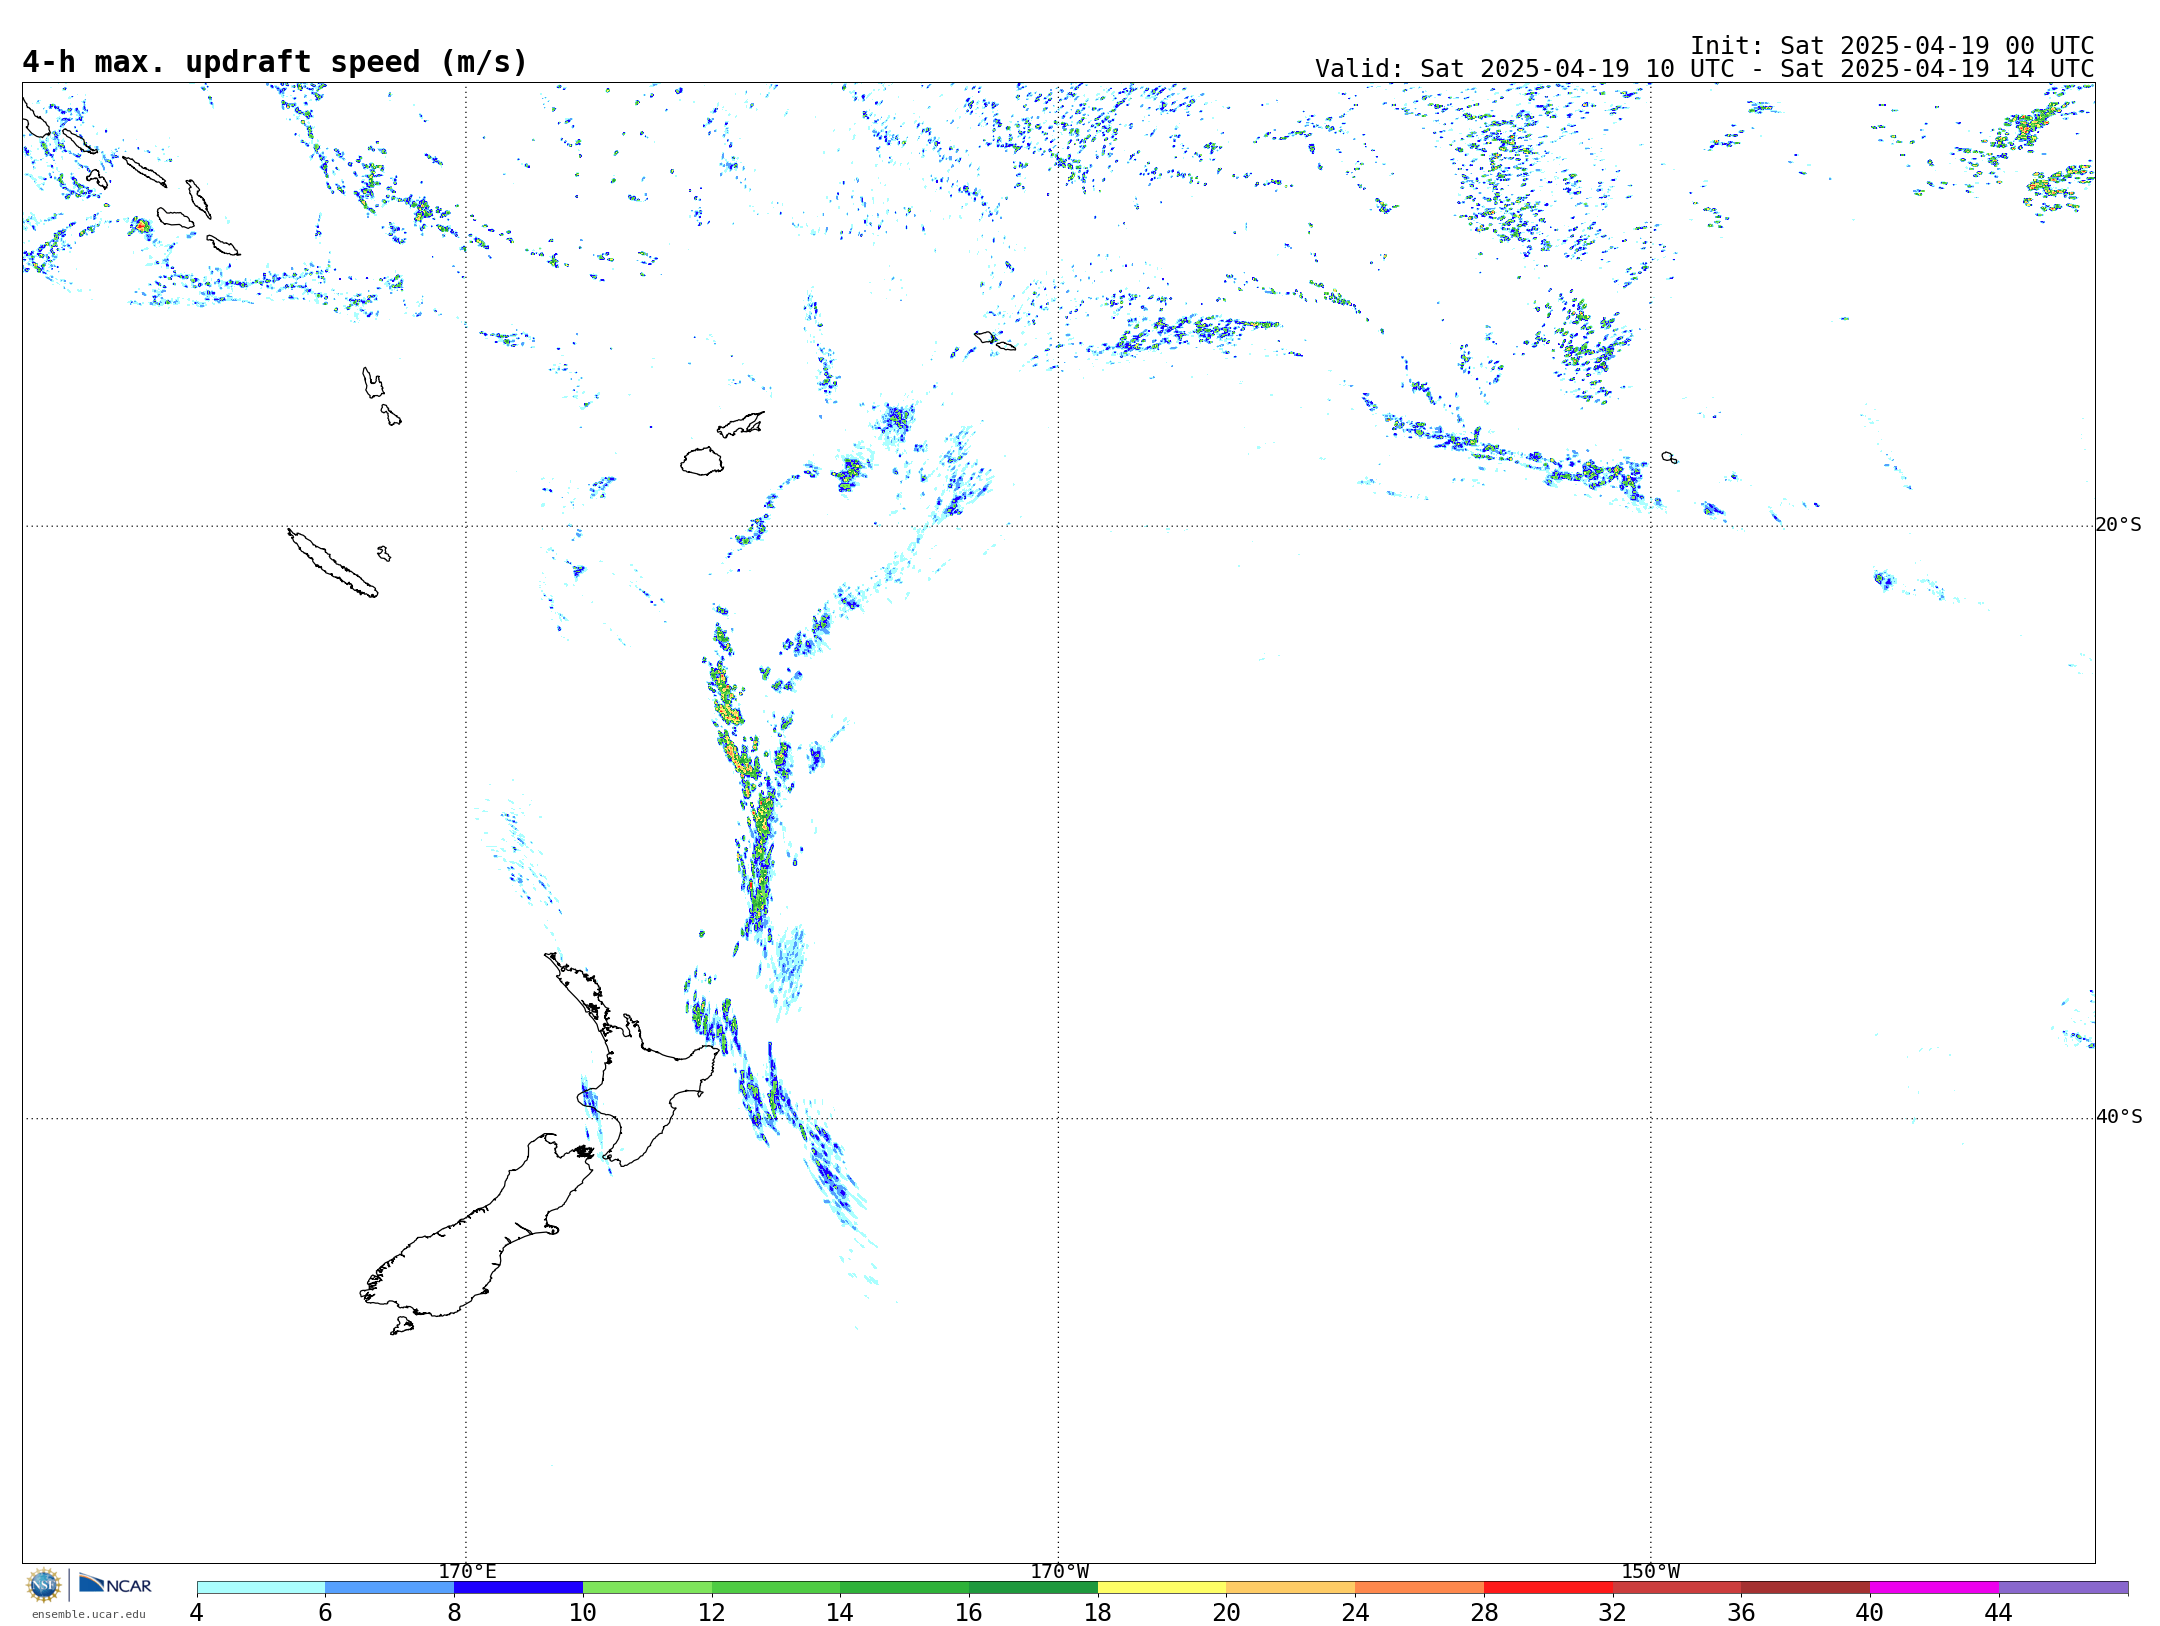
Task: Pick the light blue 6–8 colorbar swatch
Action: click(x=390, y=1588)
